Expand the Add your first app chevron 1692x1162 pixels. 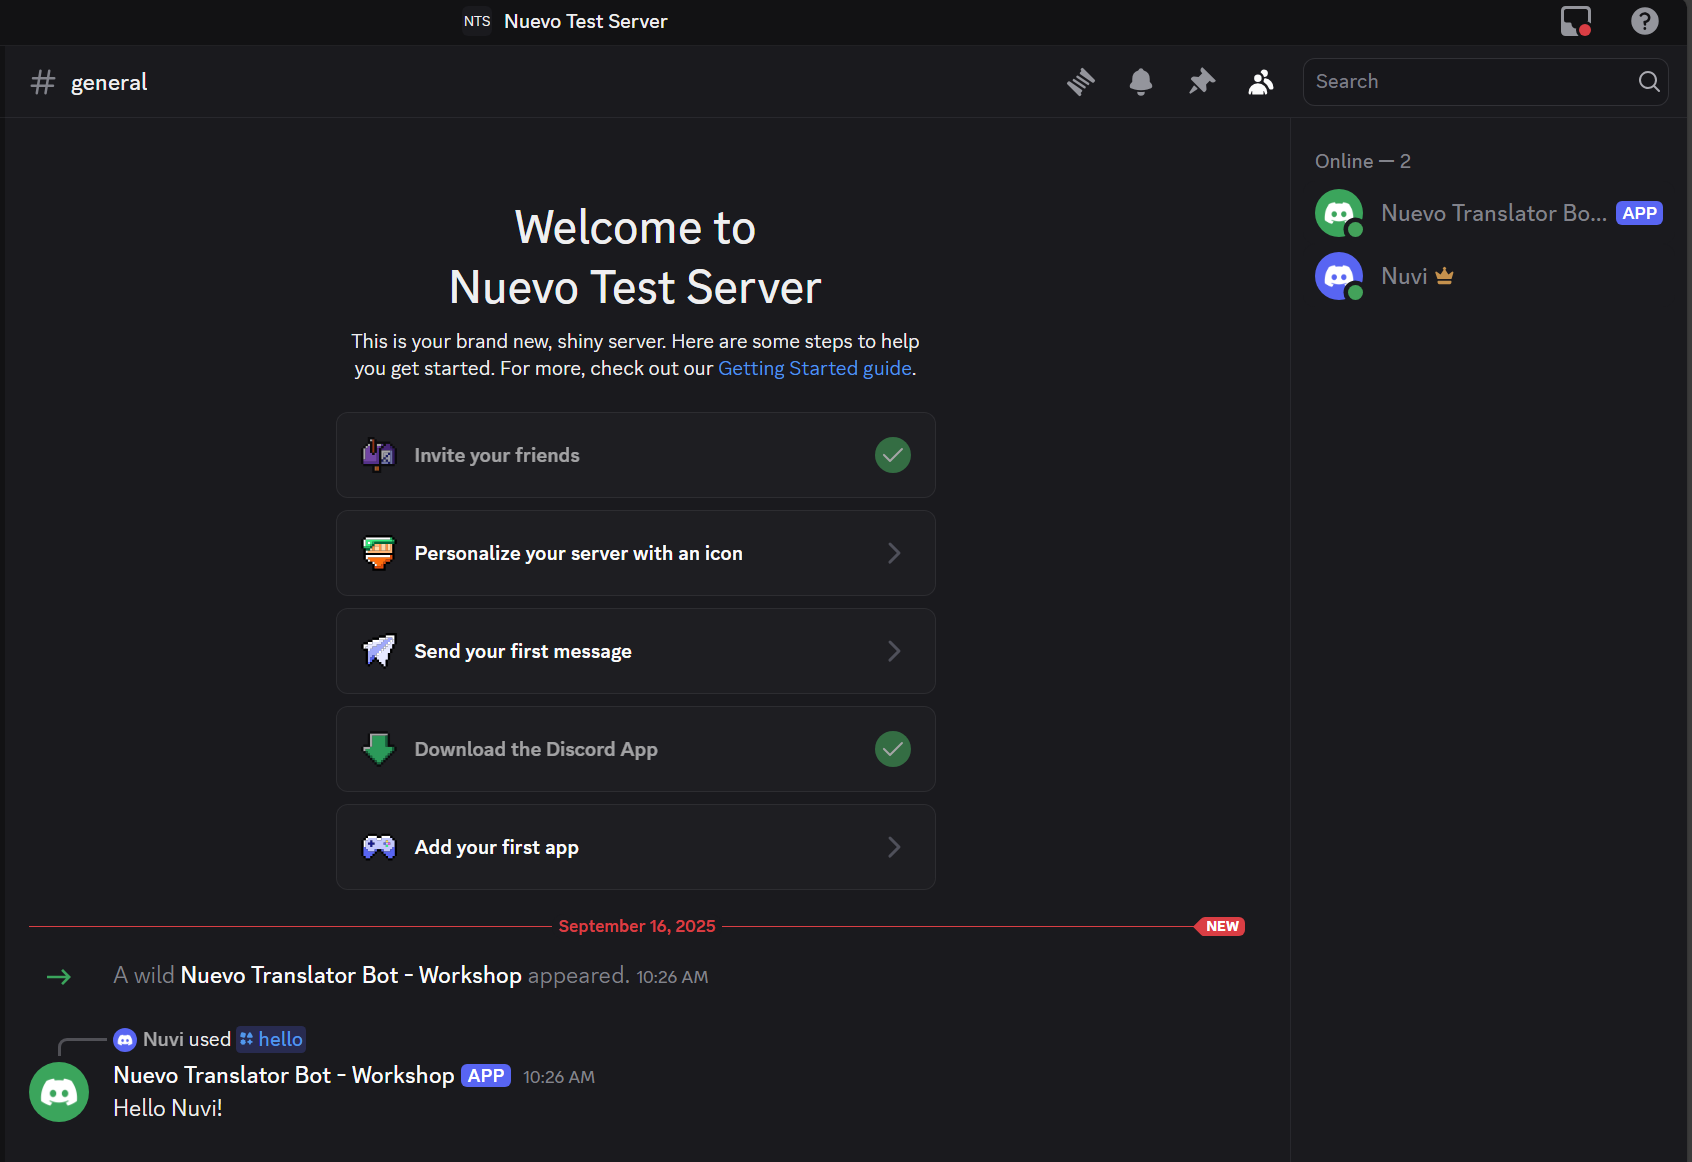894,847
